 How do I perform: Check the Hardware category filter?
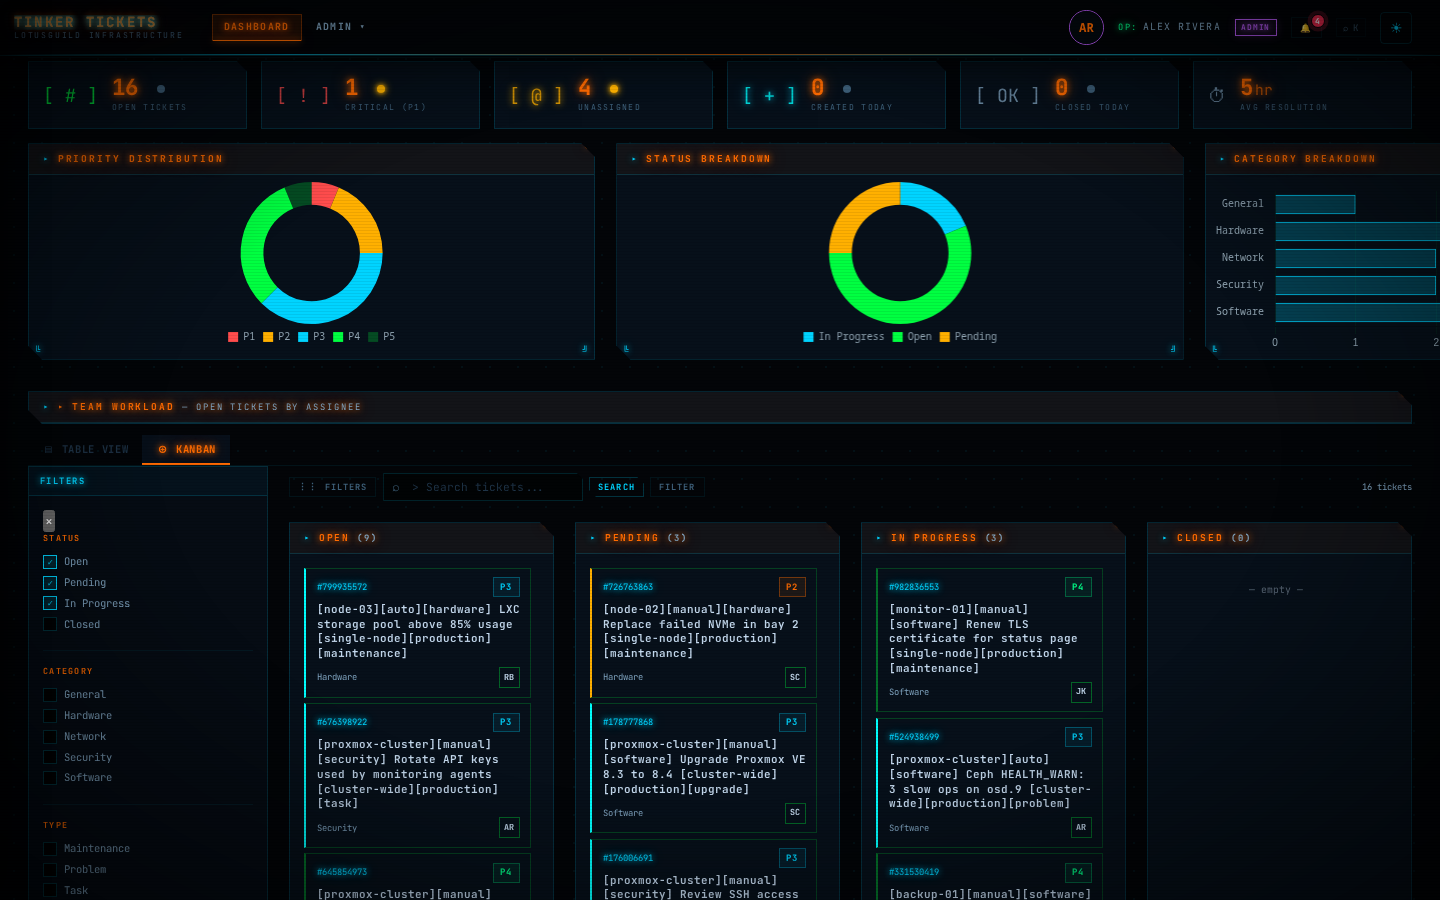point(50,716)
